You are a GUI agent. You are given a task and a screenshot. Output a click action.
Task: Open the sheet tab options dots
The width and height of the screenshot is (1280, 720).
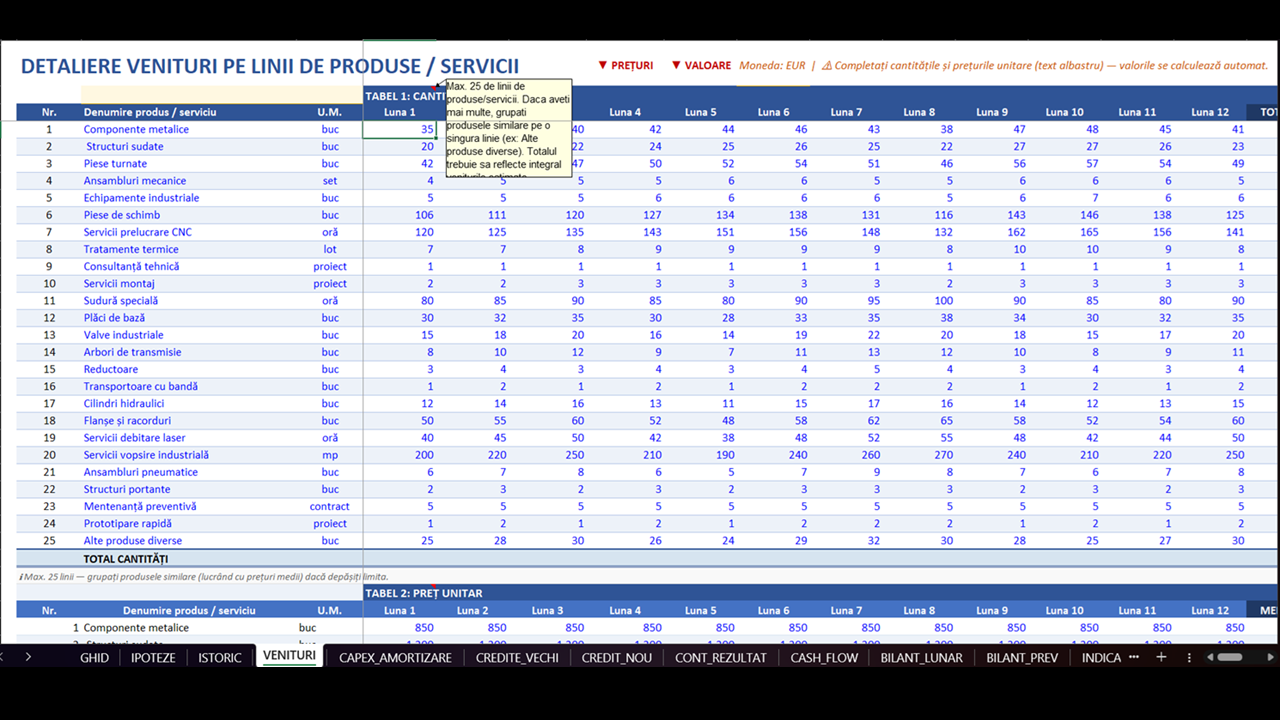[1189, 658]
